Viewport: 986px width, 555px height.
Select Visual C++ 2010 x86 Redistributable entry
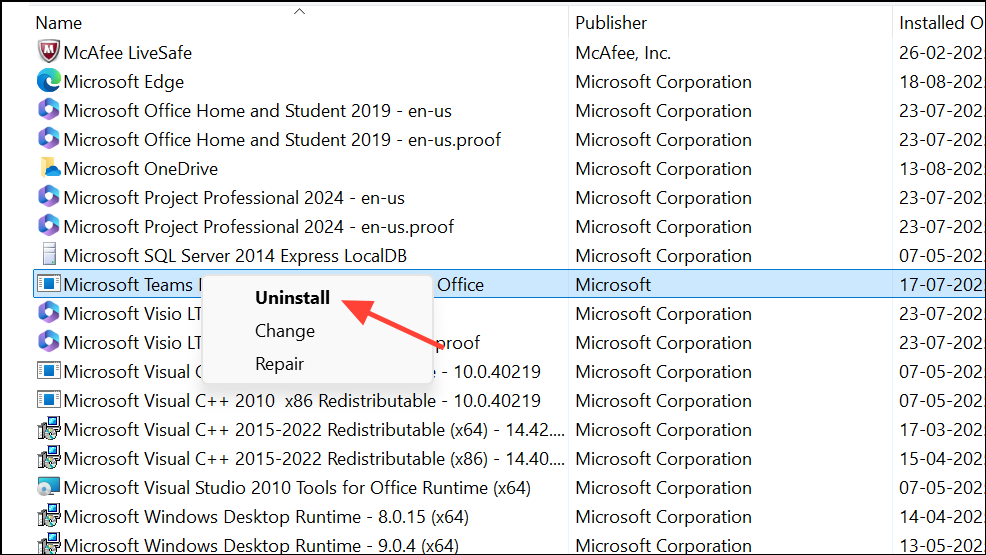pyautogui.click(x=302, y=400)
